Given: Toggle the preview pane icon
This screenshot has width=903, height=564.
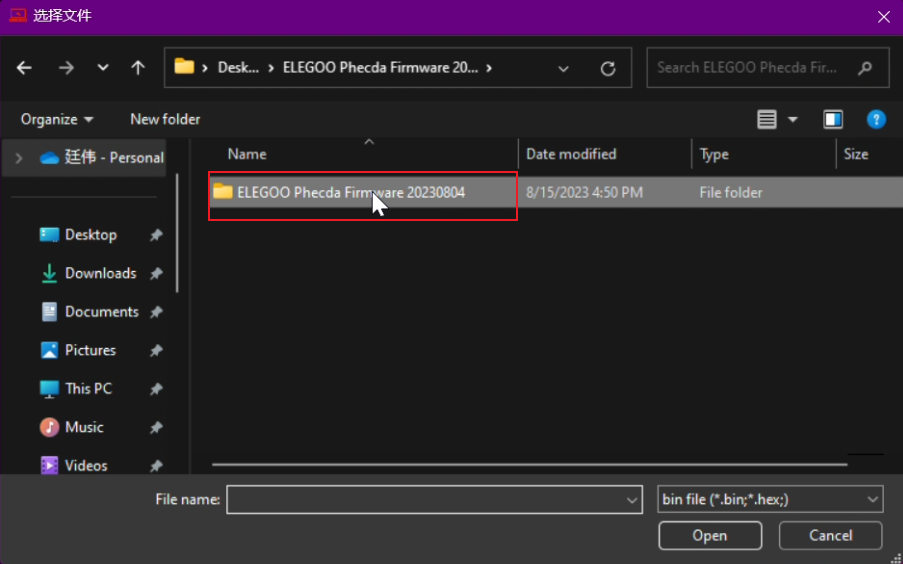Looking at the screenshot, I should 832,119.
